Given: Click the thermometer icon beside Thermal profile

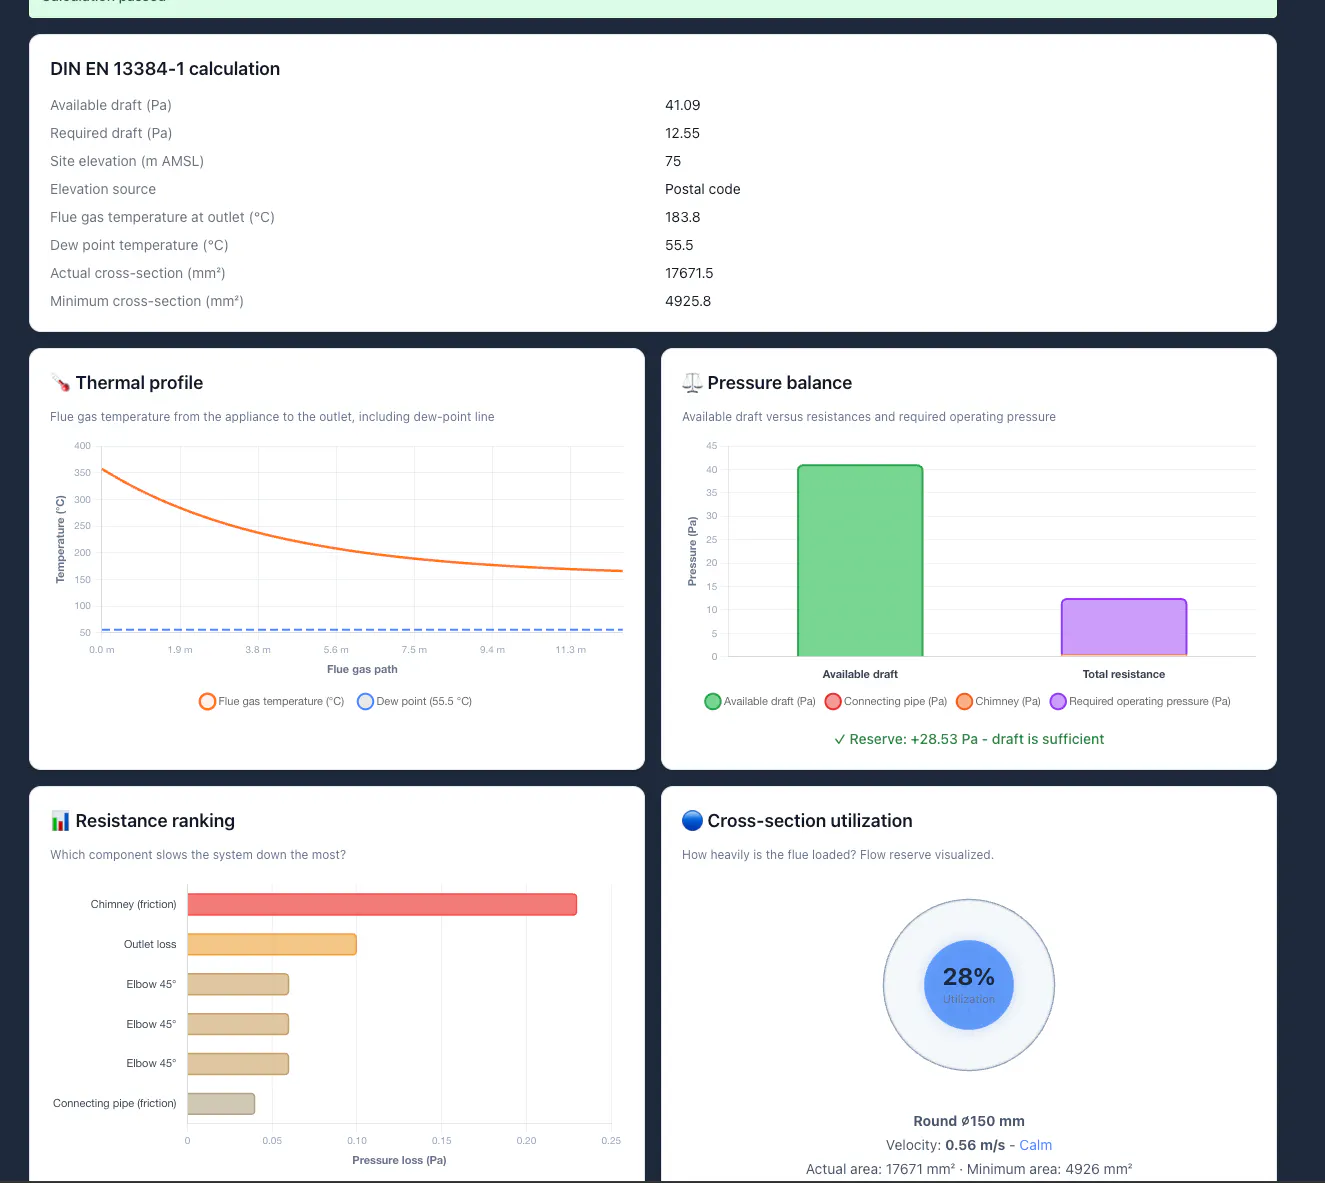Looking at the screenshot, I should coord(60,383).
